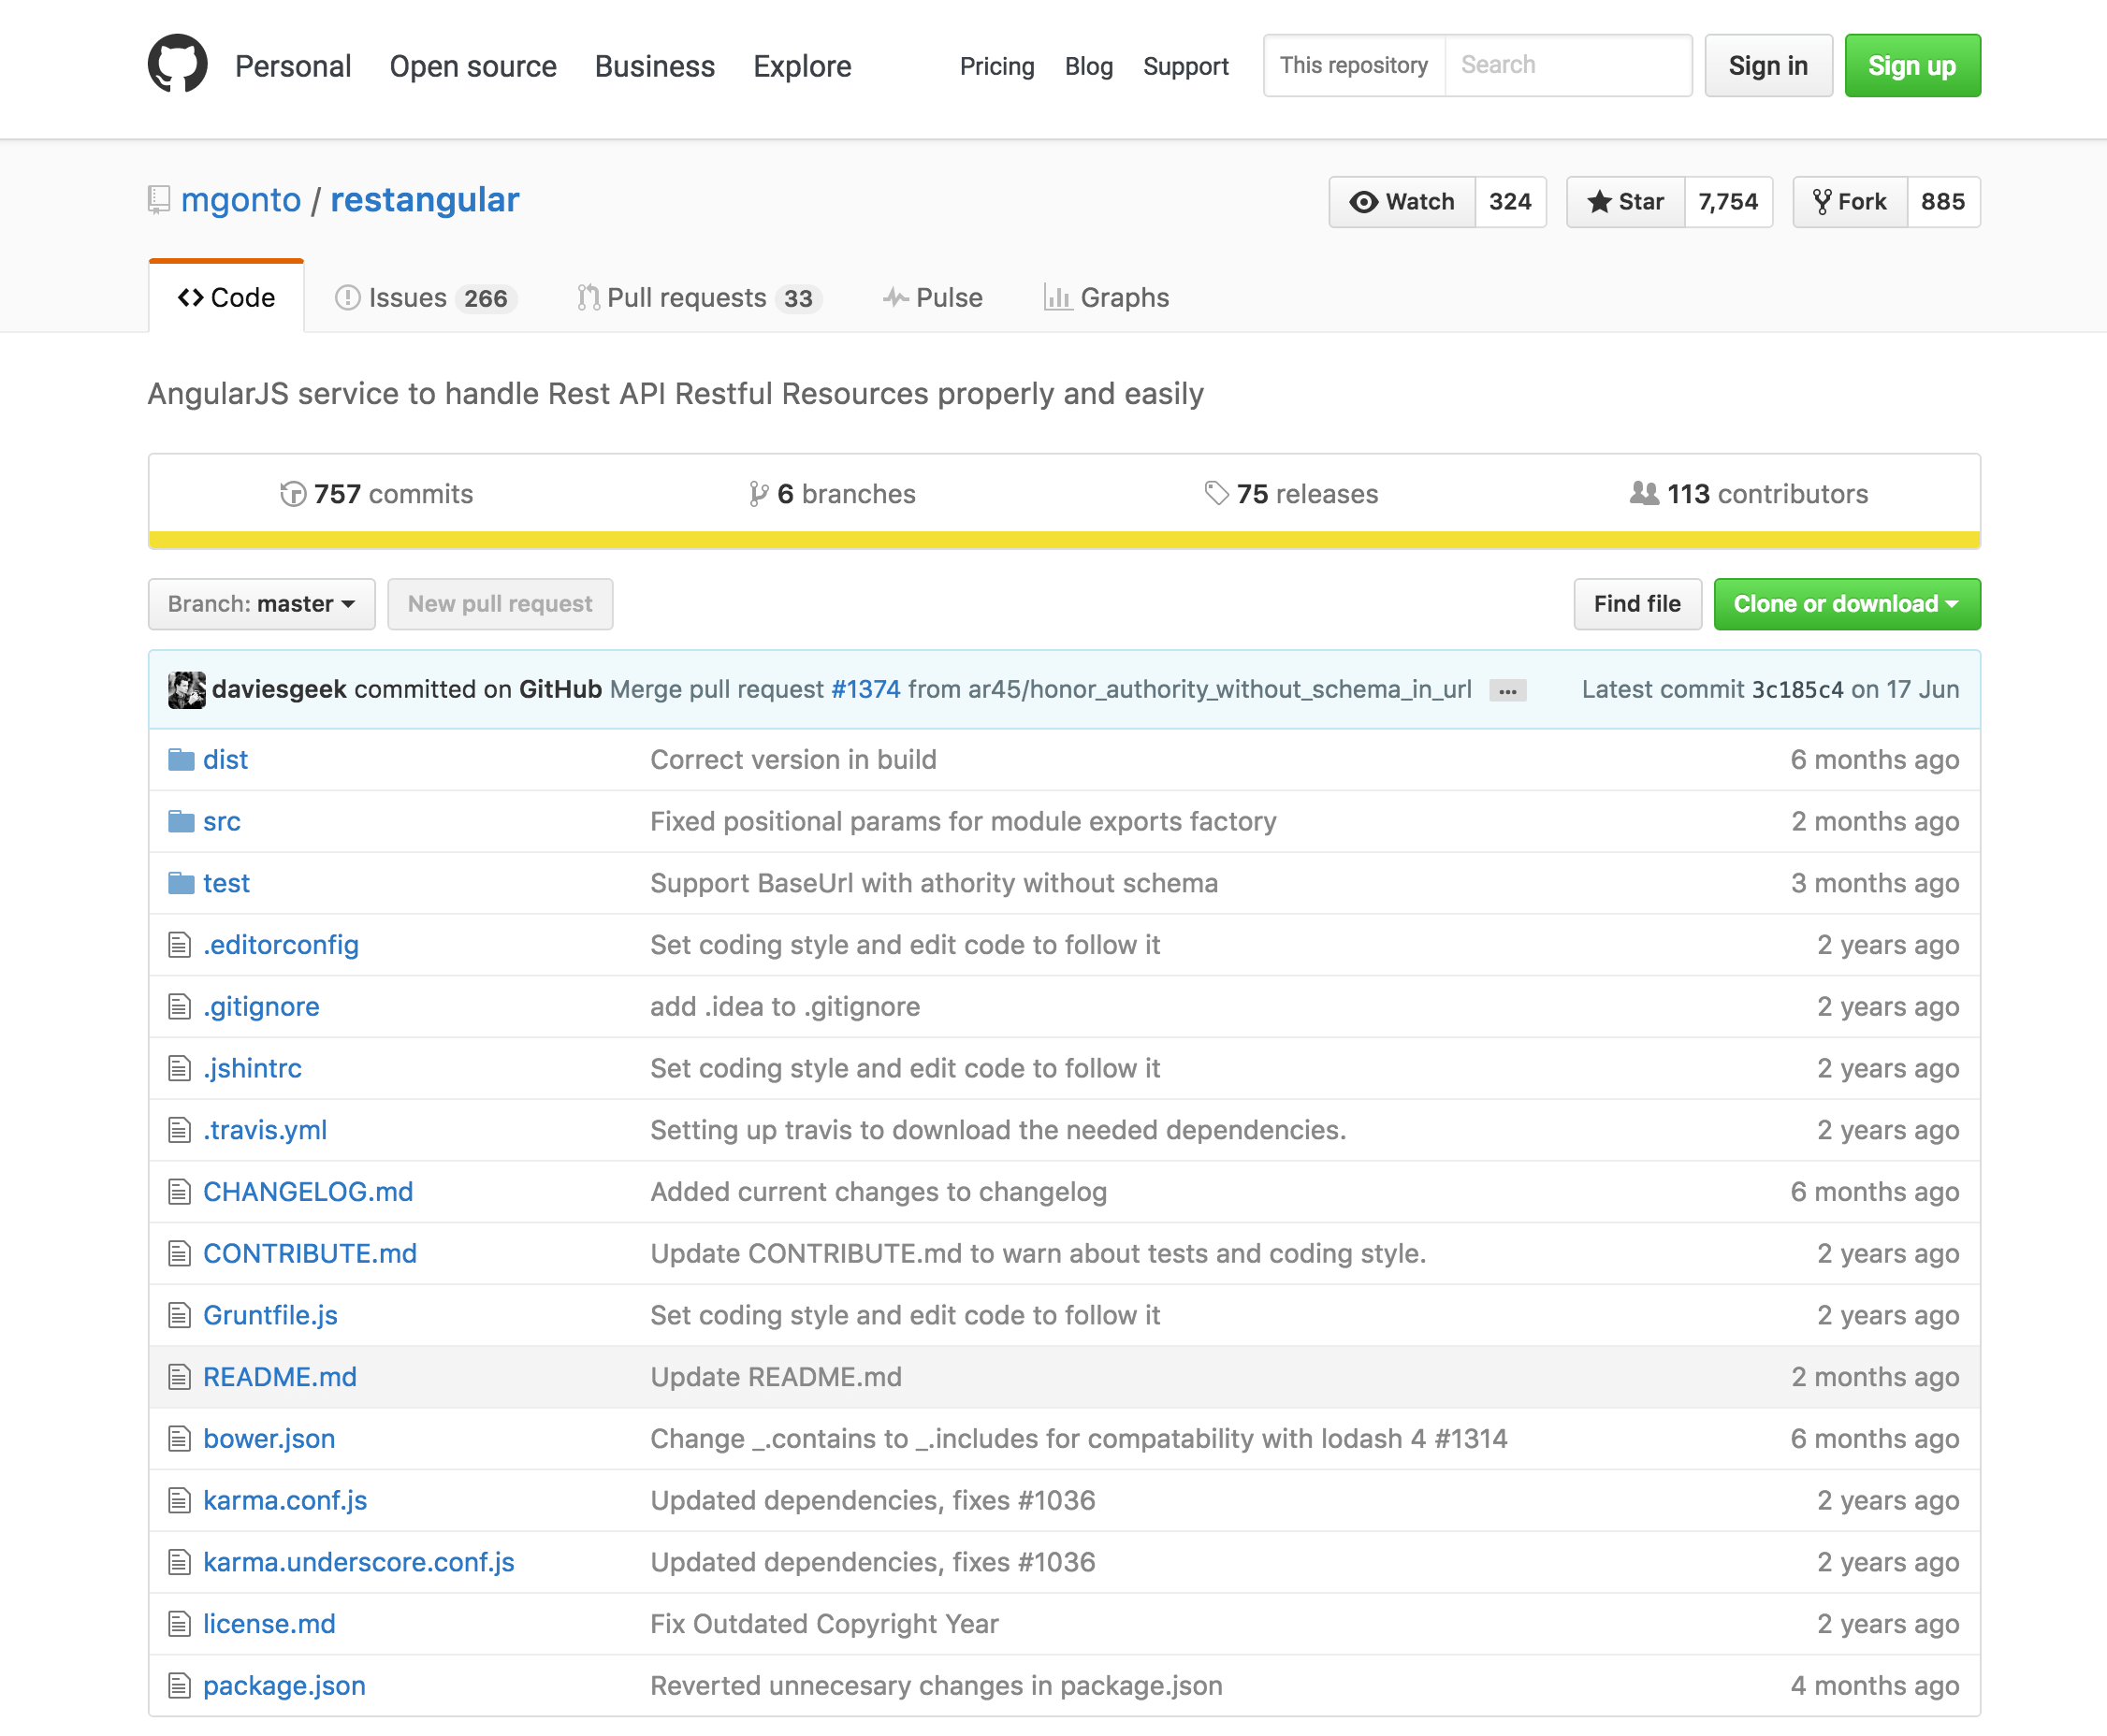Click the file icon next to .editorconfig
Viewport: 2107px width, 1736px height.
tap(180, 945)
